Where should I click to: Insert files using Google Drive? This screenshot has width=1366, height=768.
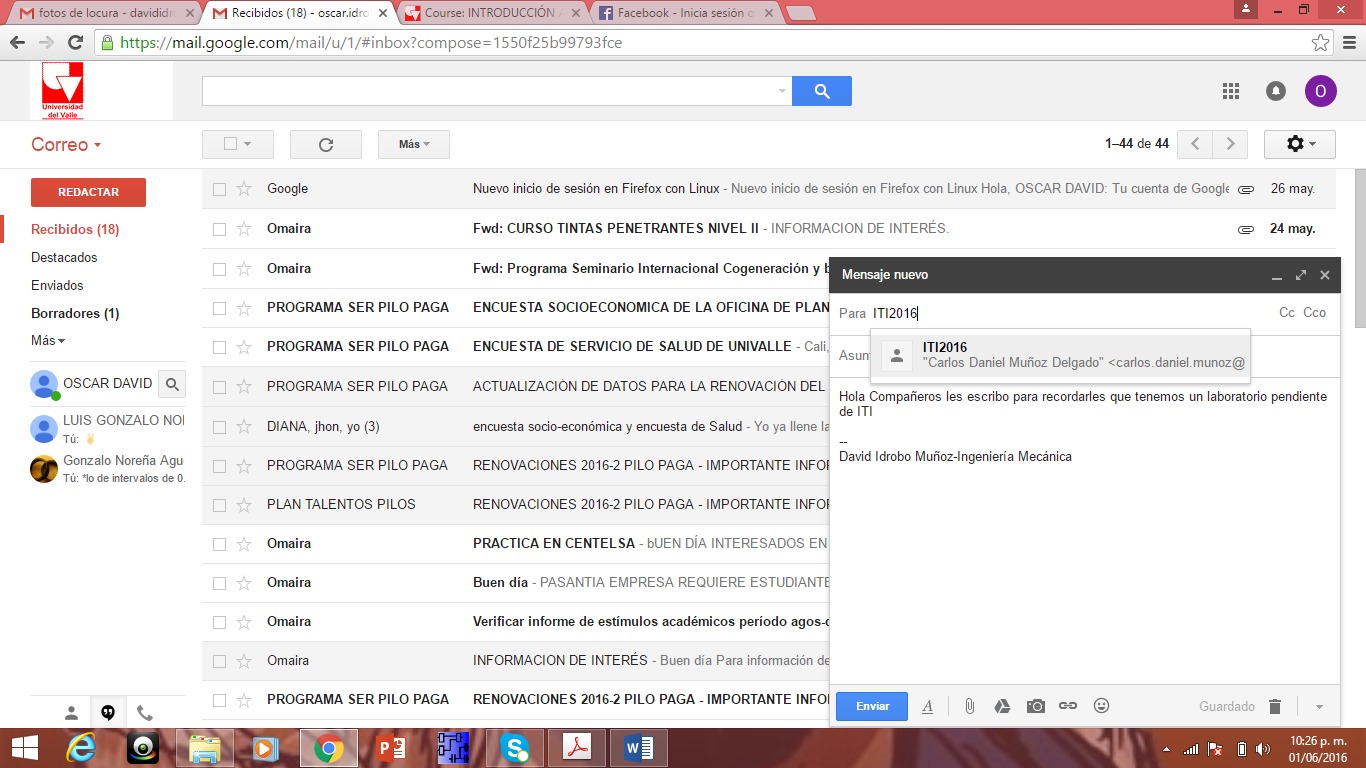click(x=1002, y=706)
